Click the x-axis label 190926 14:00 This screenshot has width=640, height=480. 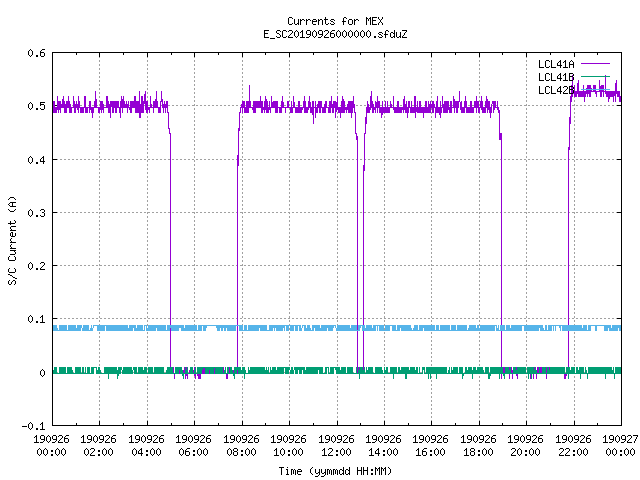coord(383,446)
